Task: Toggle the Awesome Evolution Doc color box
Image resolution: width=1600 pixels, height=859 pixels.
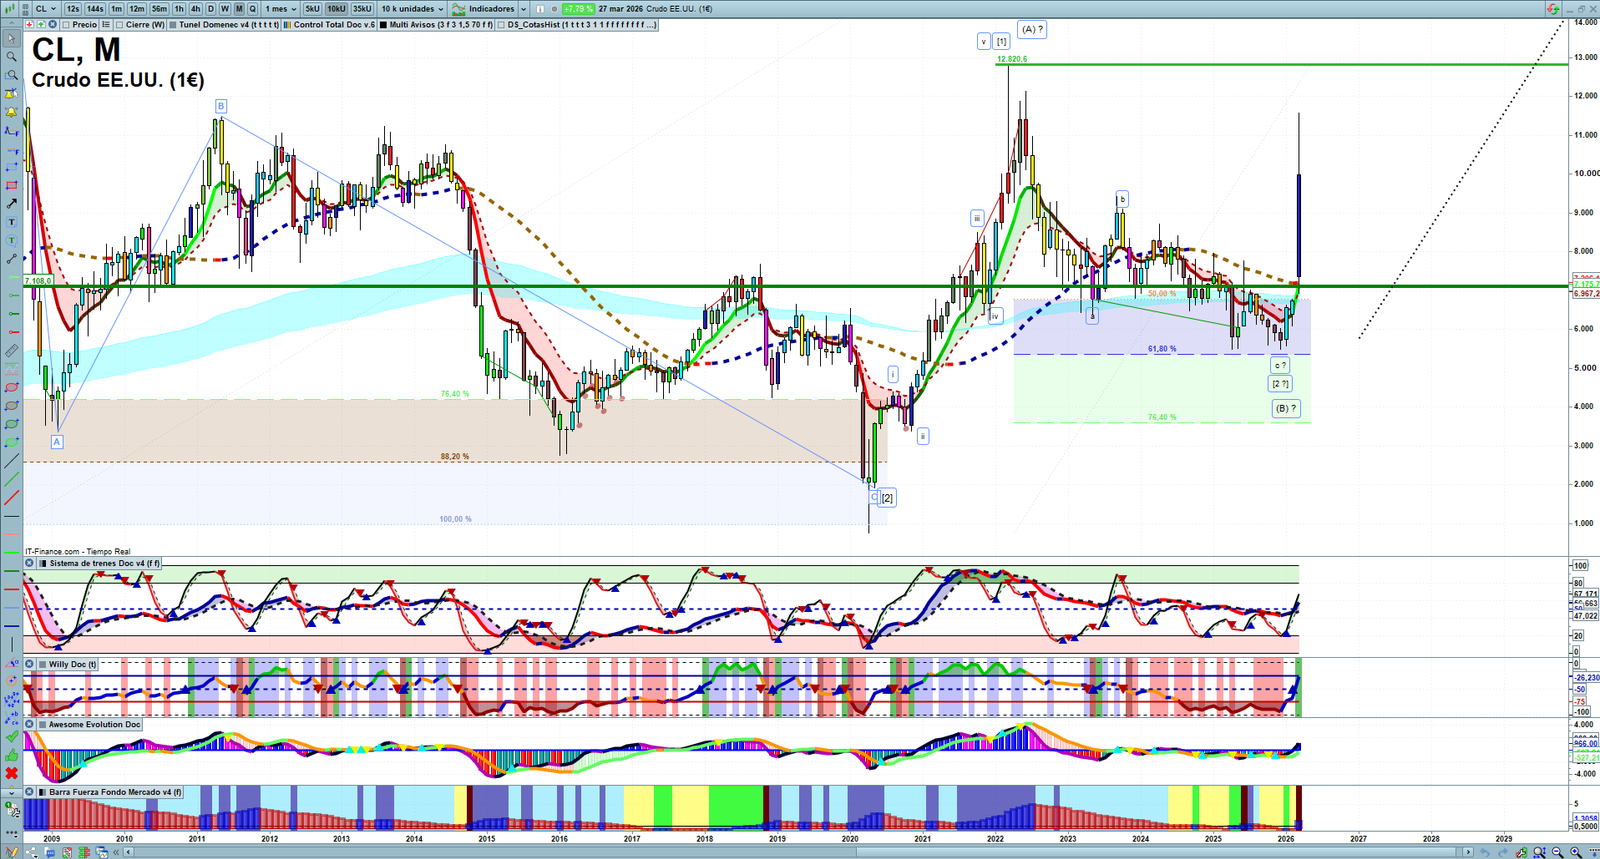Action: [43, 724]
